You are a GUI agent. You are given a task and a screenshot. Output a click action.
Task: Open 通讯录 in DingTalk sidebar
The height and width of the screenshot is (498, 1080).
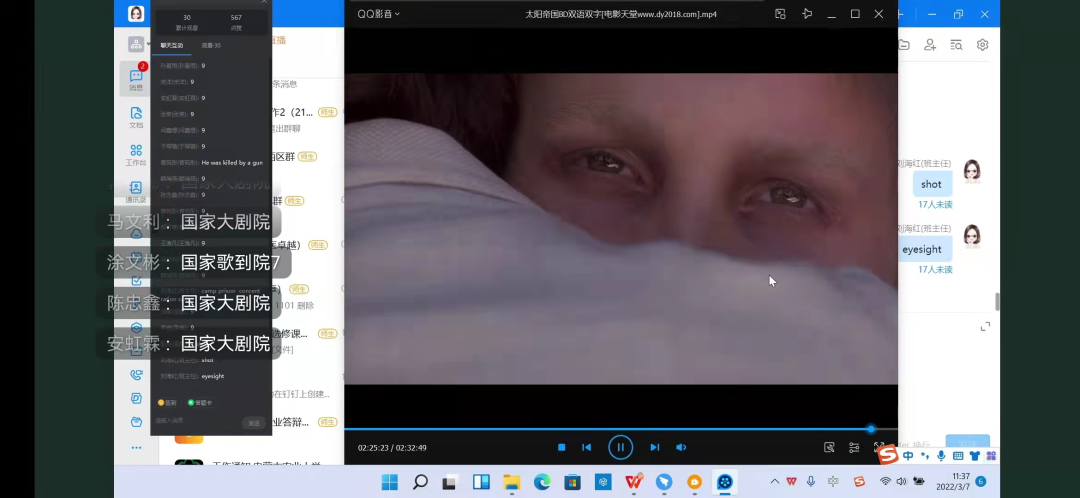136,192
